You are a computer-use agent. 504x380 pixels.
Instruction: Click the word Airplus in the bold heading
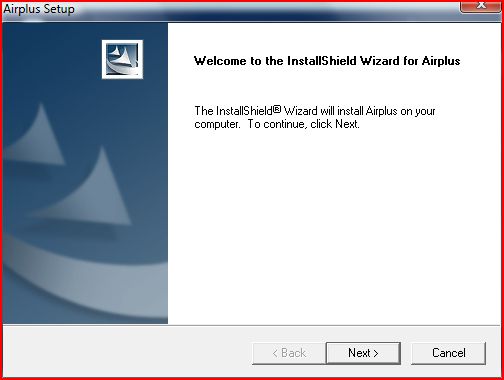441,61
